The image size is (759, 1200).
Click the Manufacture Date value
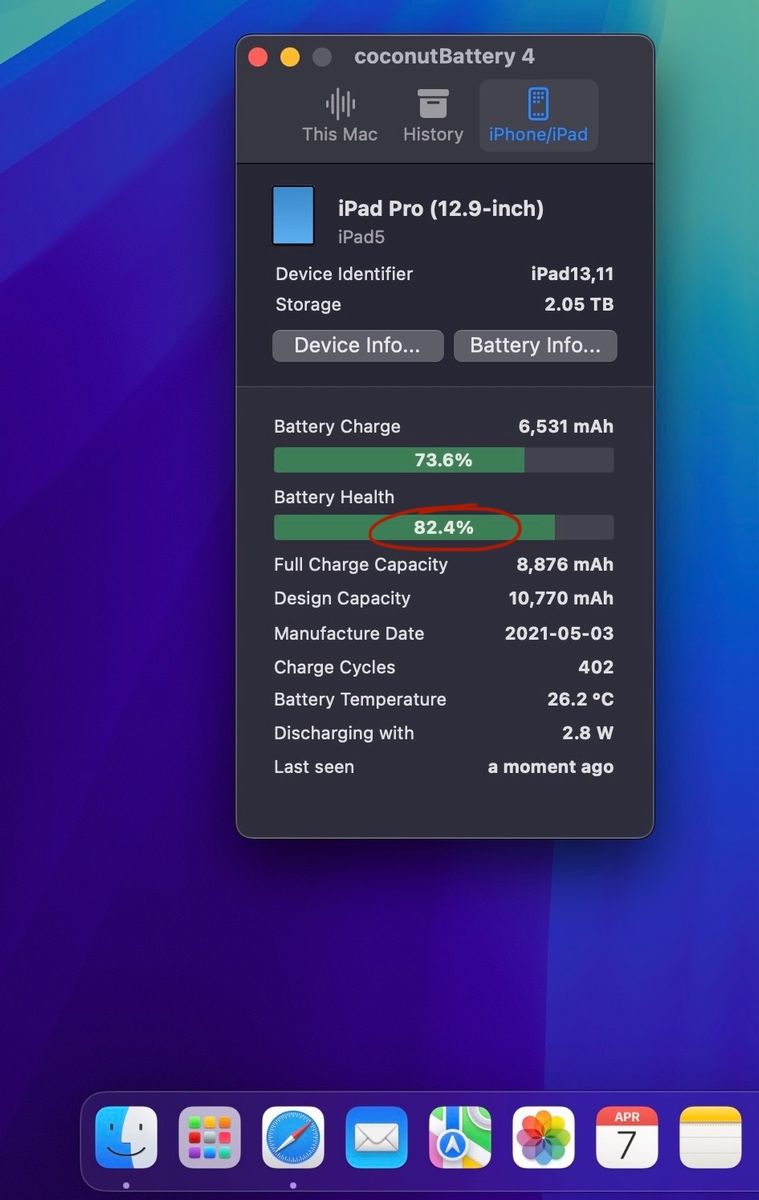[x=559, y=633]
